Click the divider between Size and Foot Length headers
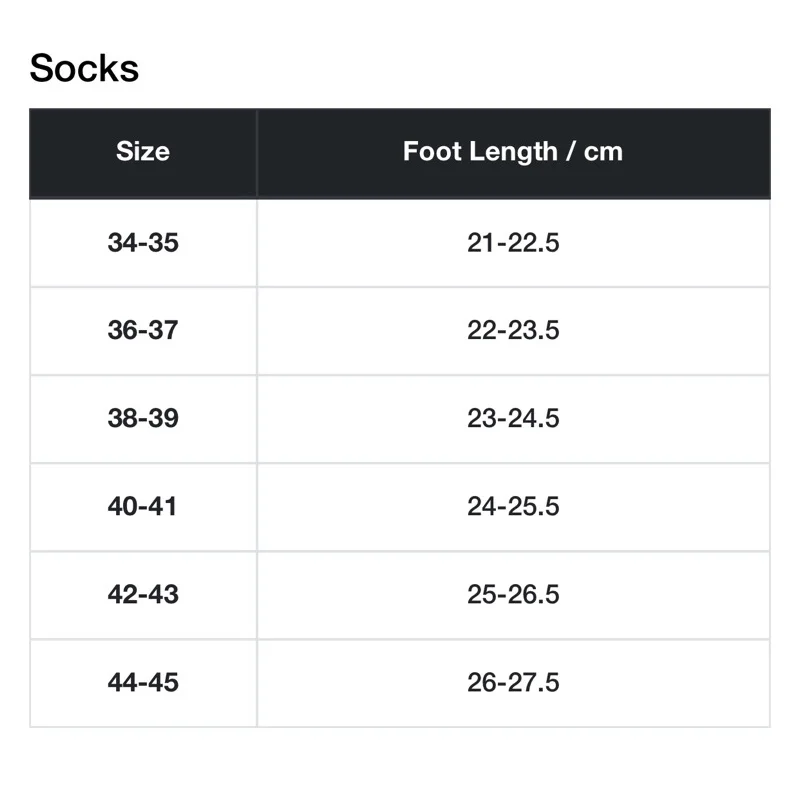 [257, 152]
